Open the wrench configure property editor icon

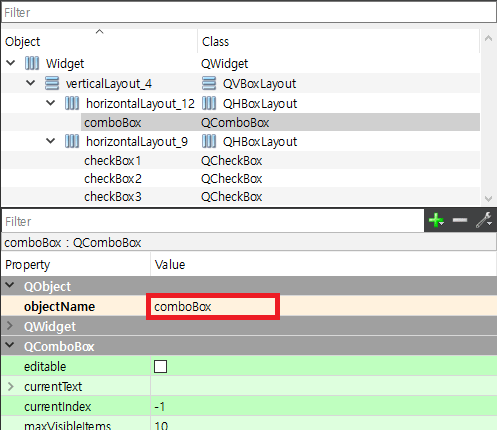[484, 220]
